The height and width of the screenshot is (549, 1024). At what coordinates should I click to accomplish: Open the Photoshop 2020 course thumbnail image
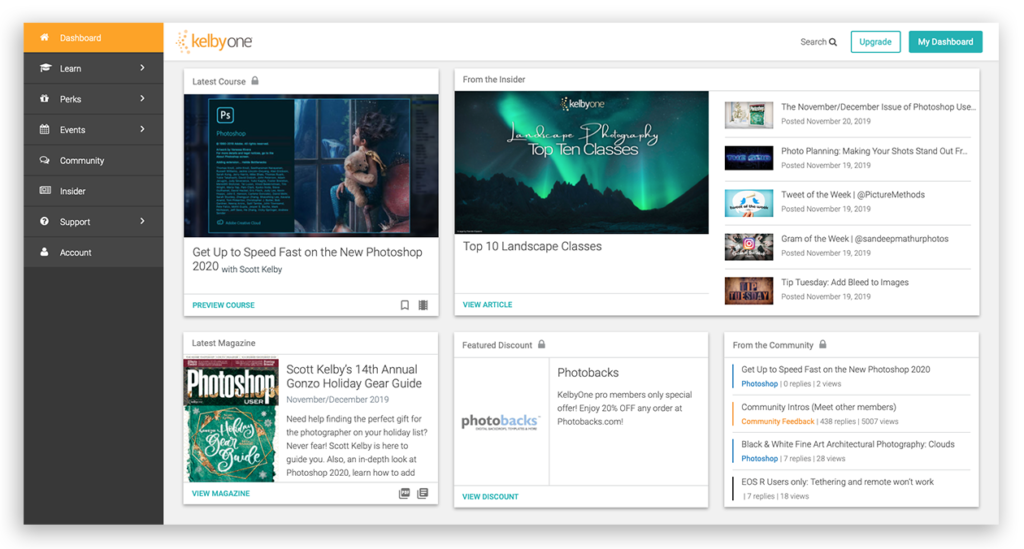(x=311, y=165)
